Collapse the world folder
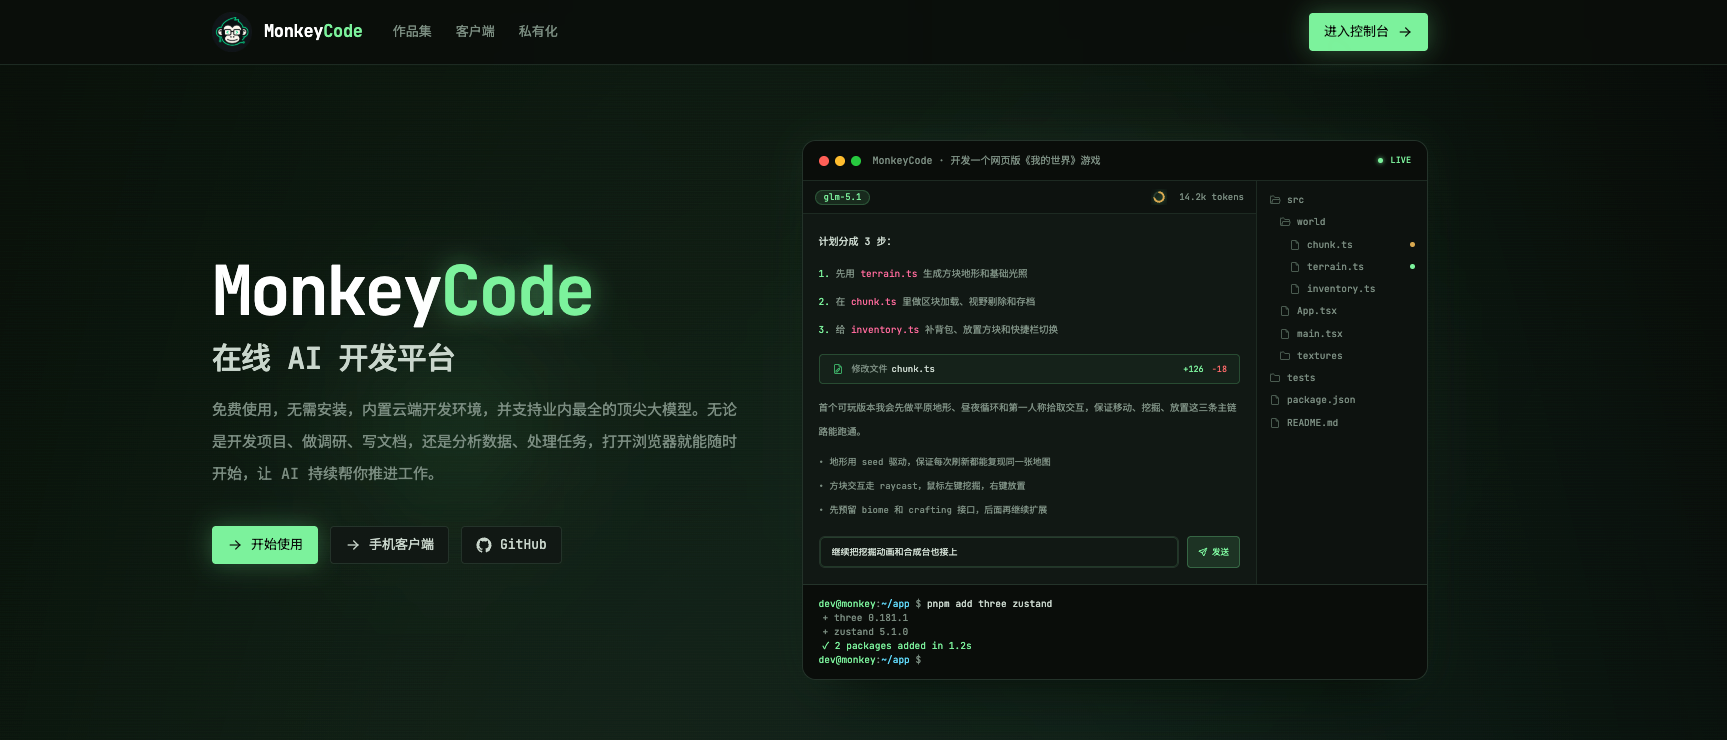Screen dimensions: 1727x740 1303,222
